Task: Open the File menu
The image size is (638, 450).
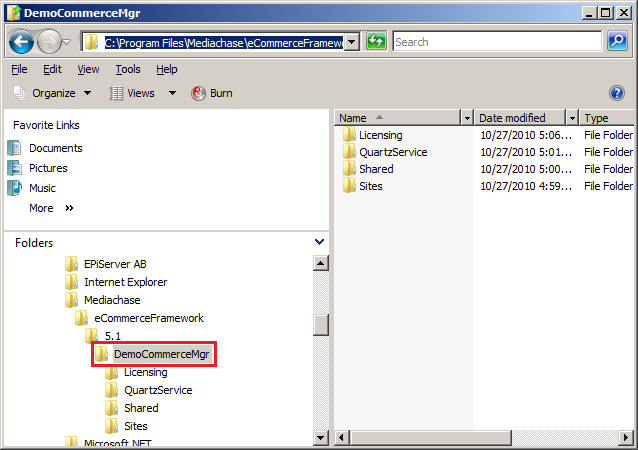Action: (19, 69)
